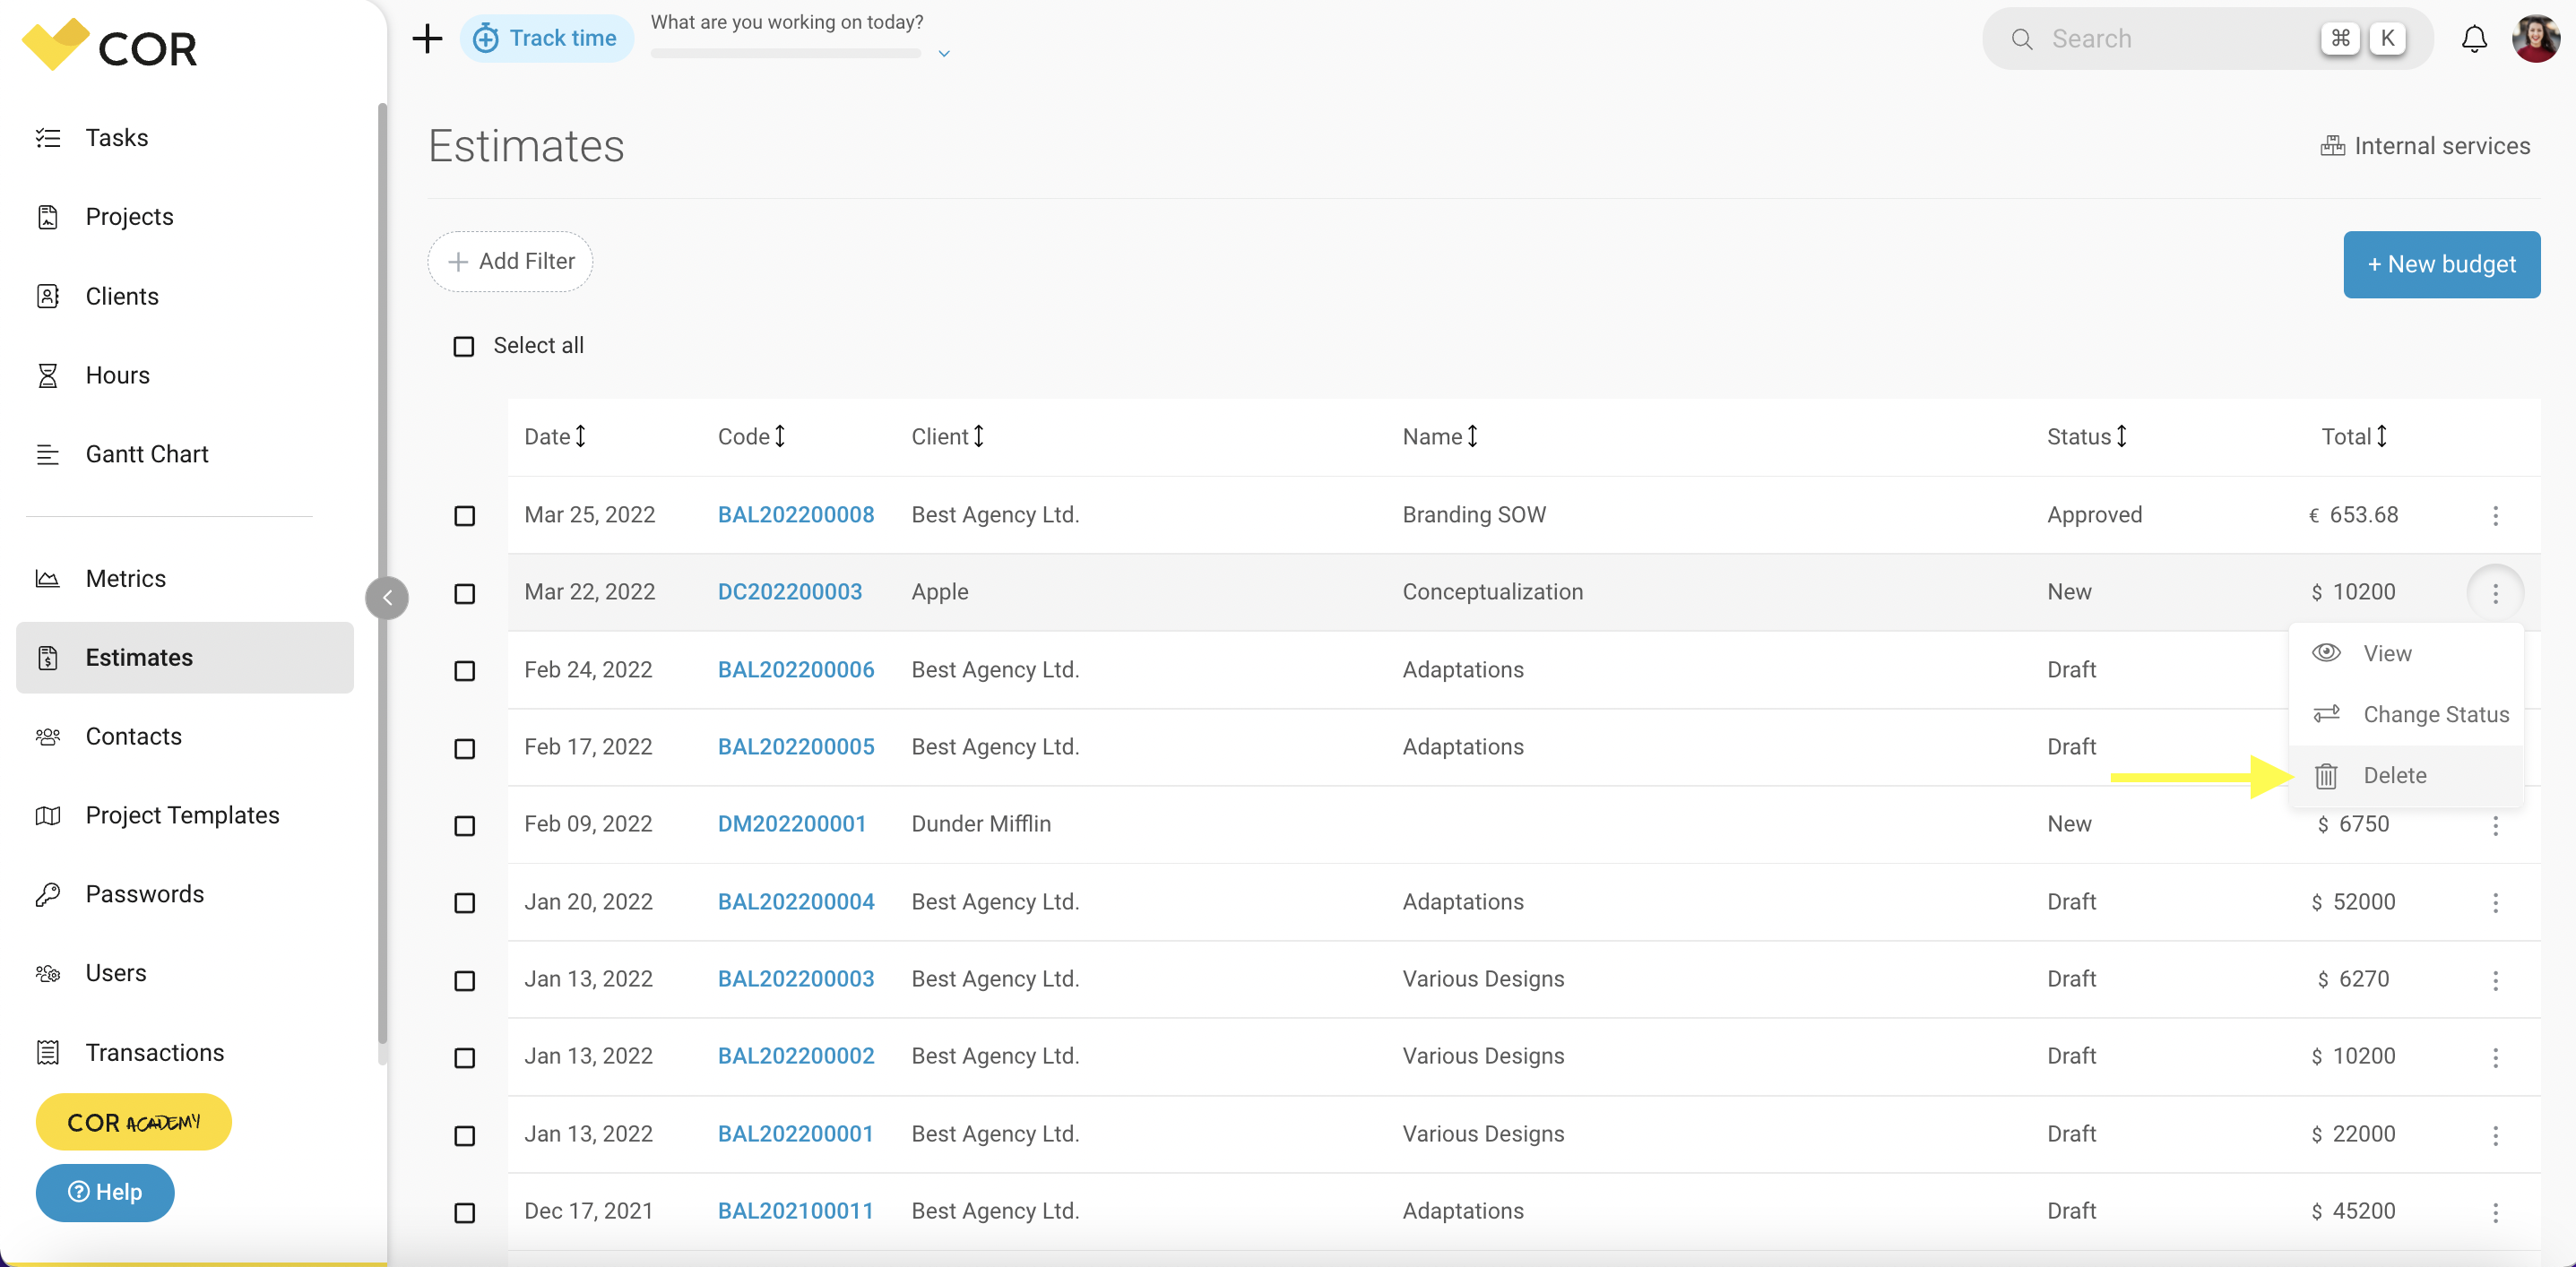The height and width of the screenshot is (1267, 2576).
Task: Select checkbox for BAL202200004 row
Action: [x=464, y=903]
